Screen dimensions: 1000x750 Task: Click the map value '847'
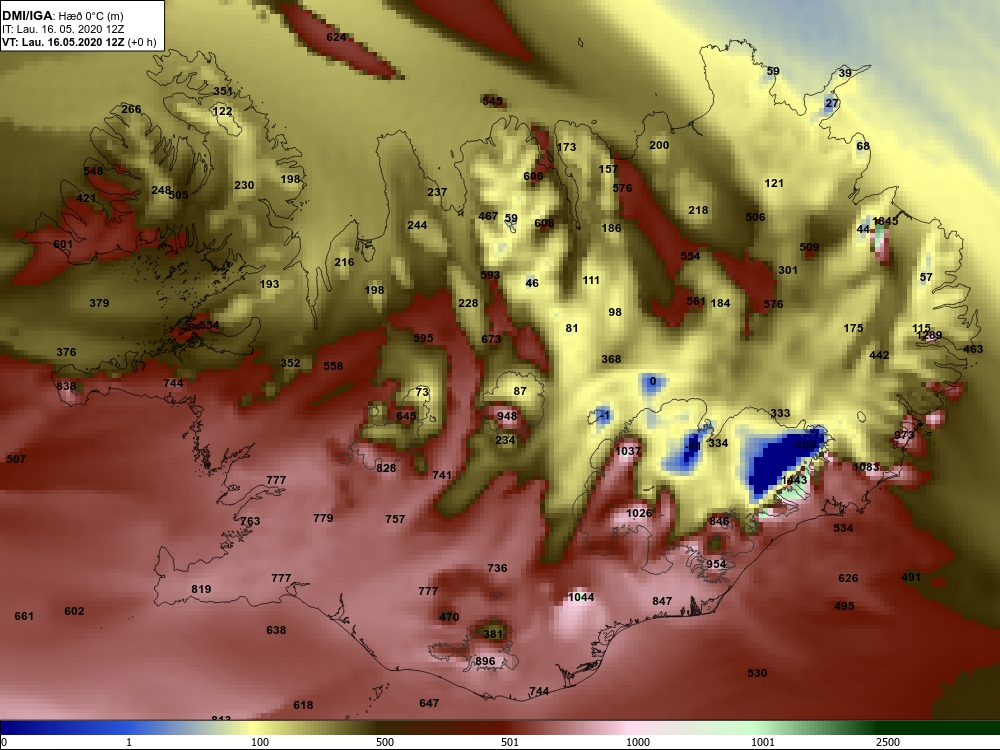(662, 601)
